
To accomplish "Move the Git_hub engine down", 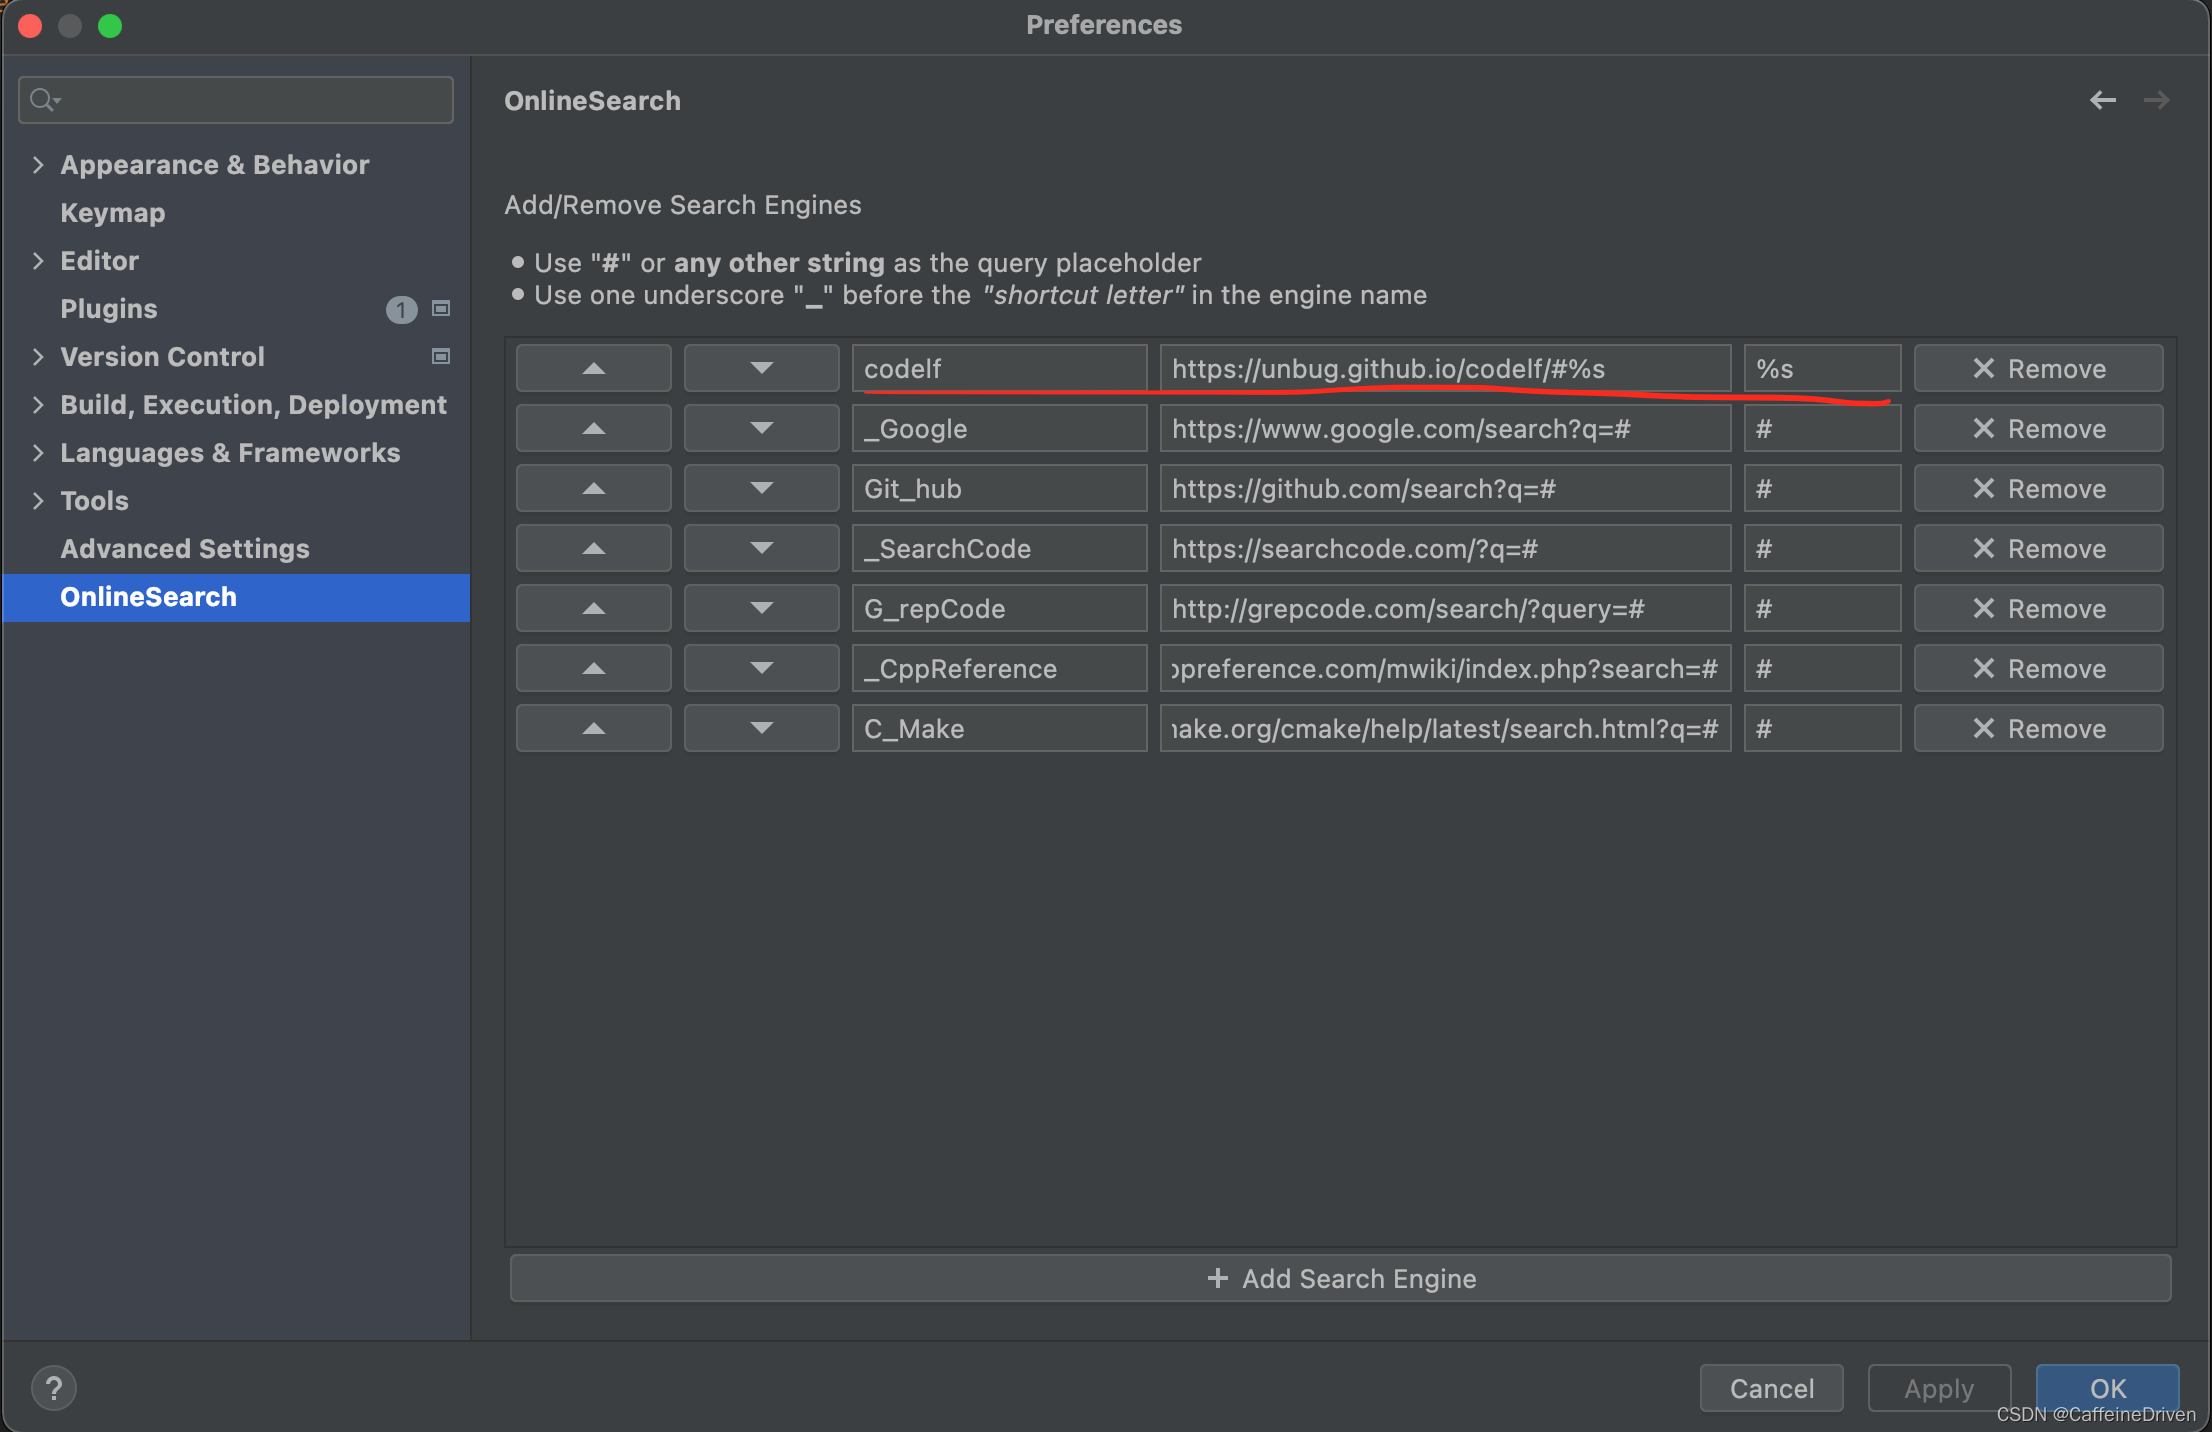I will [x=761, y=488].
